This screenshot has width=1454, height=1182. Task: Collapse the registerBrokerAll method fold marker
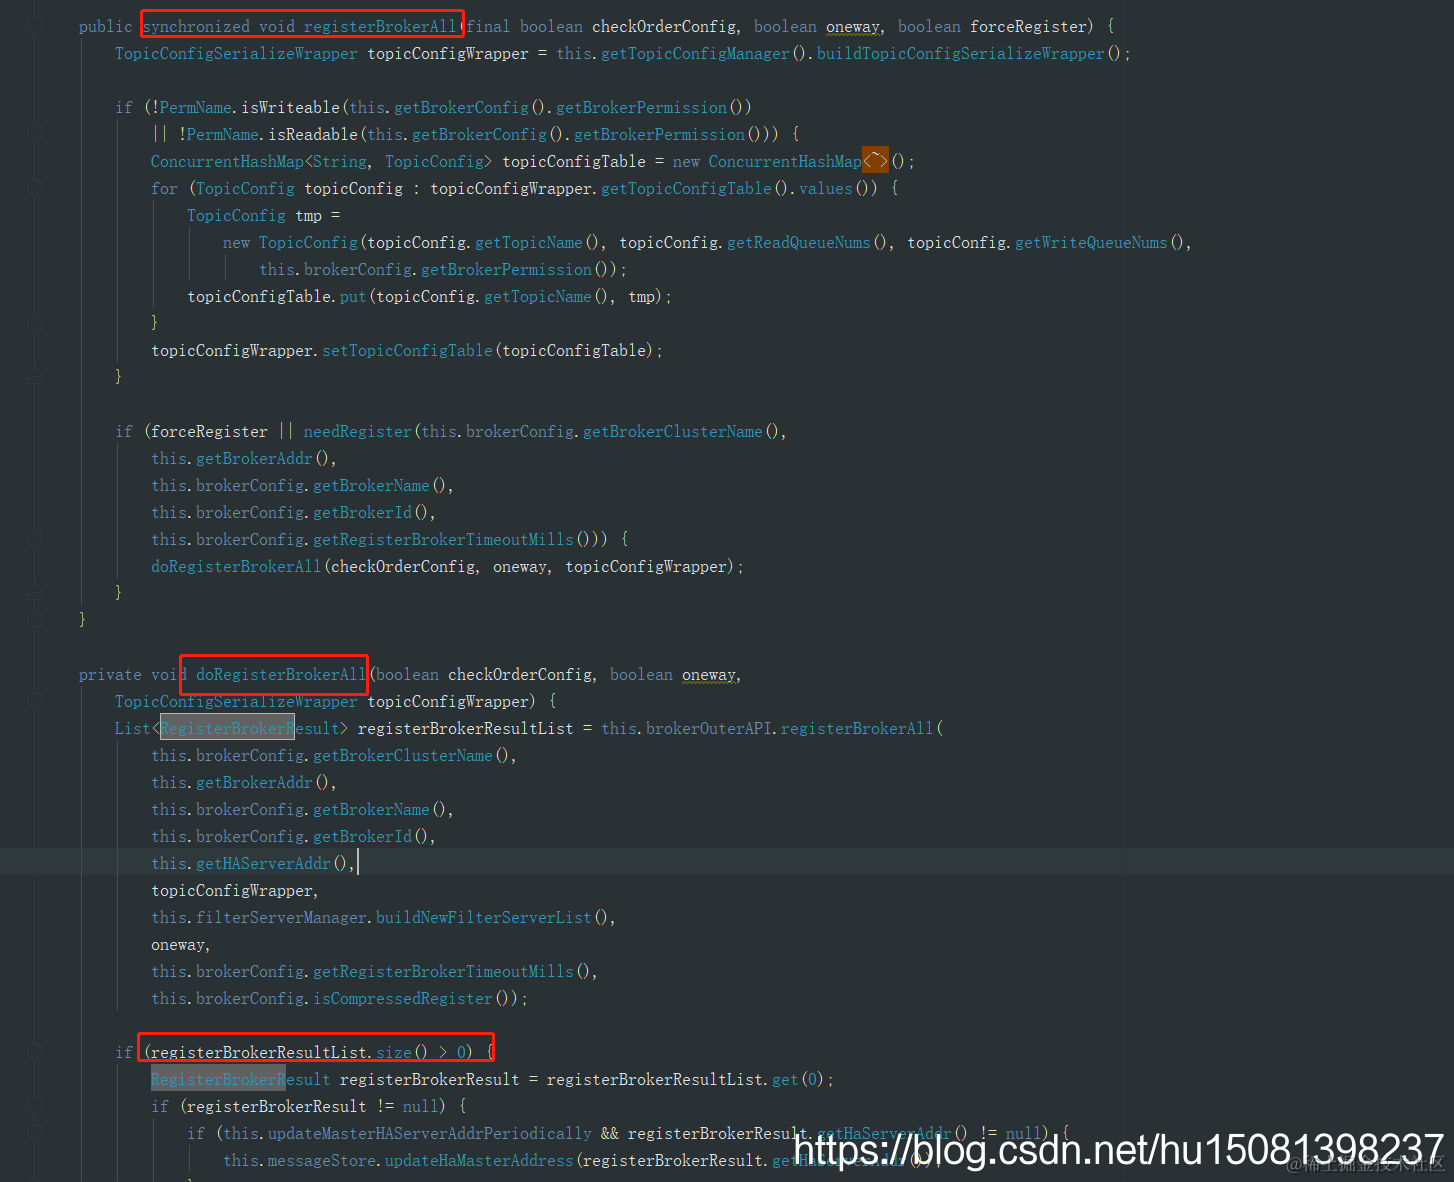tap(35, 26)
